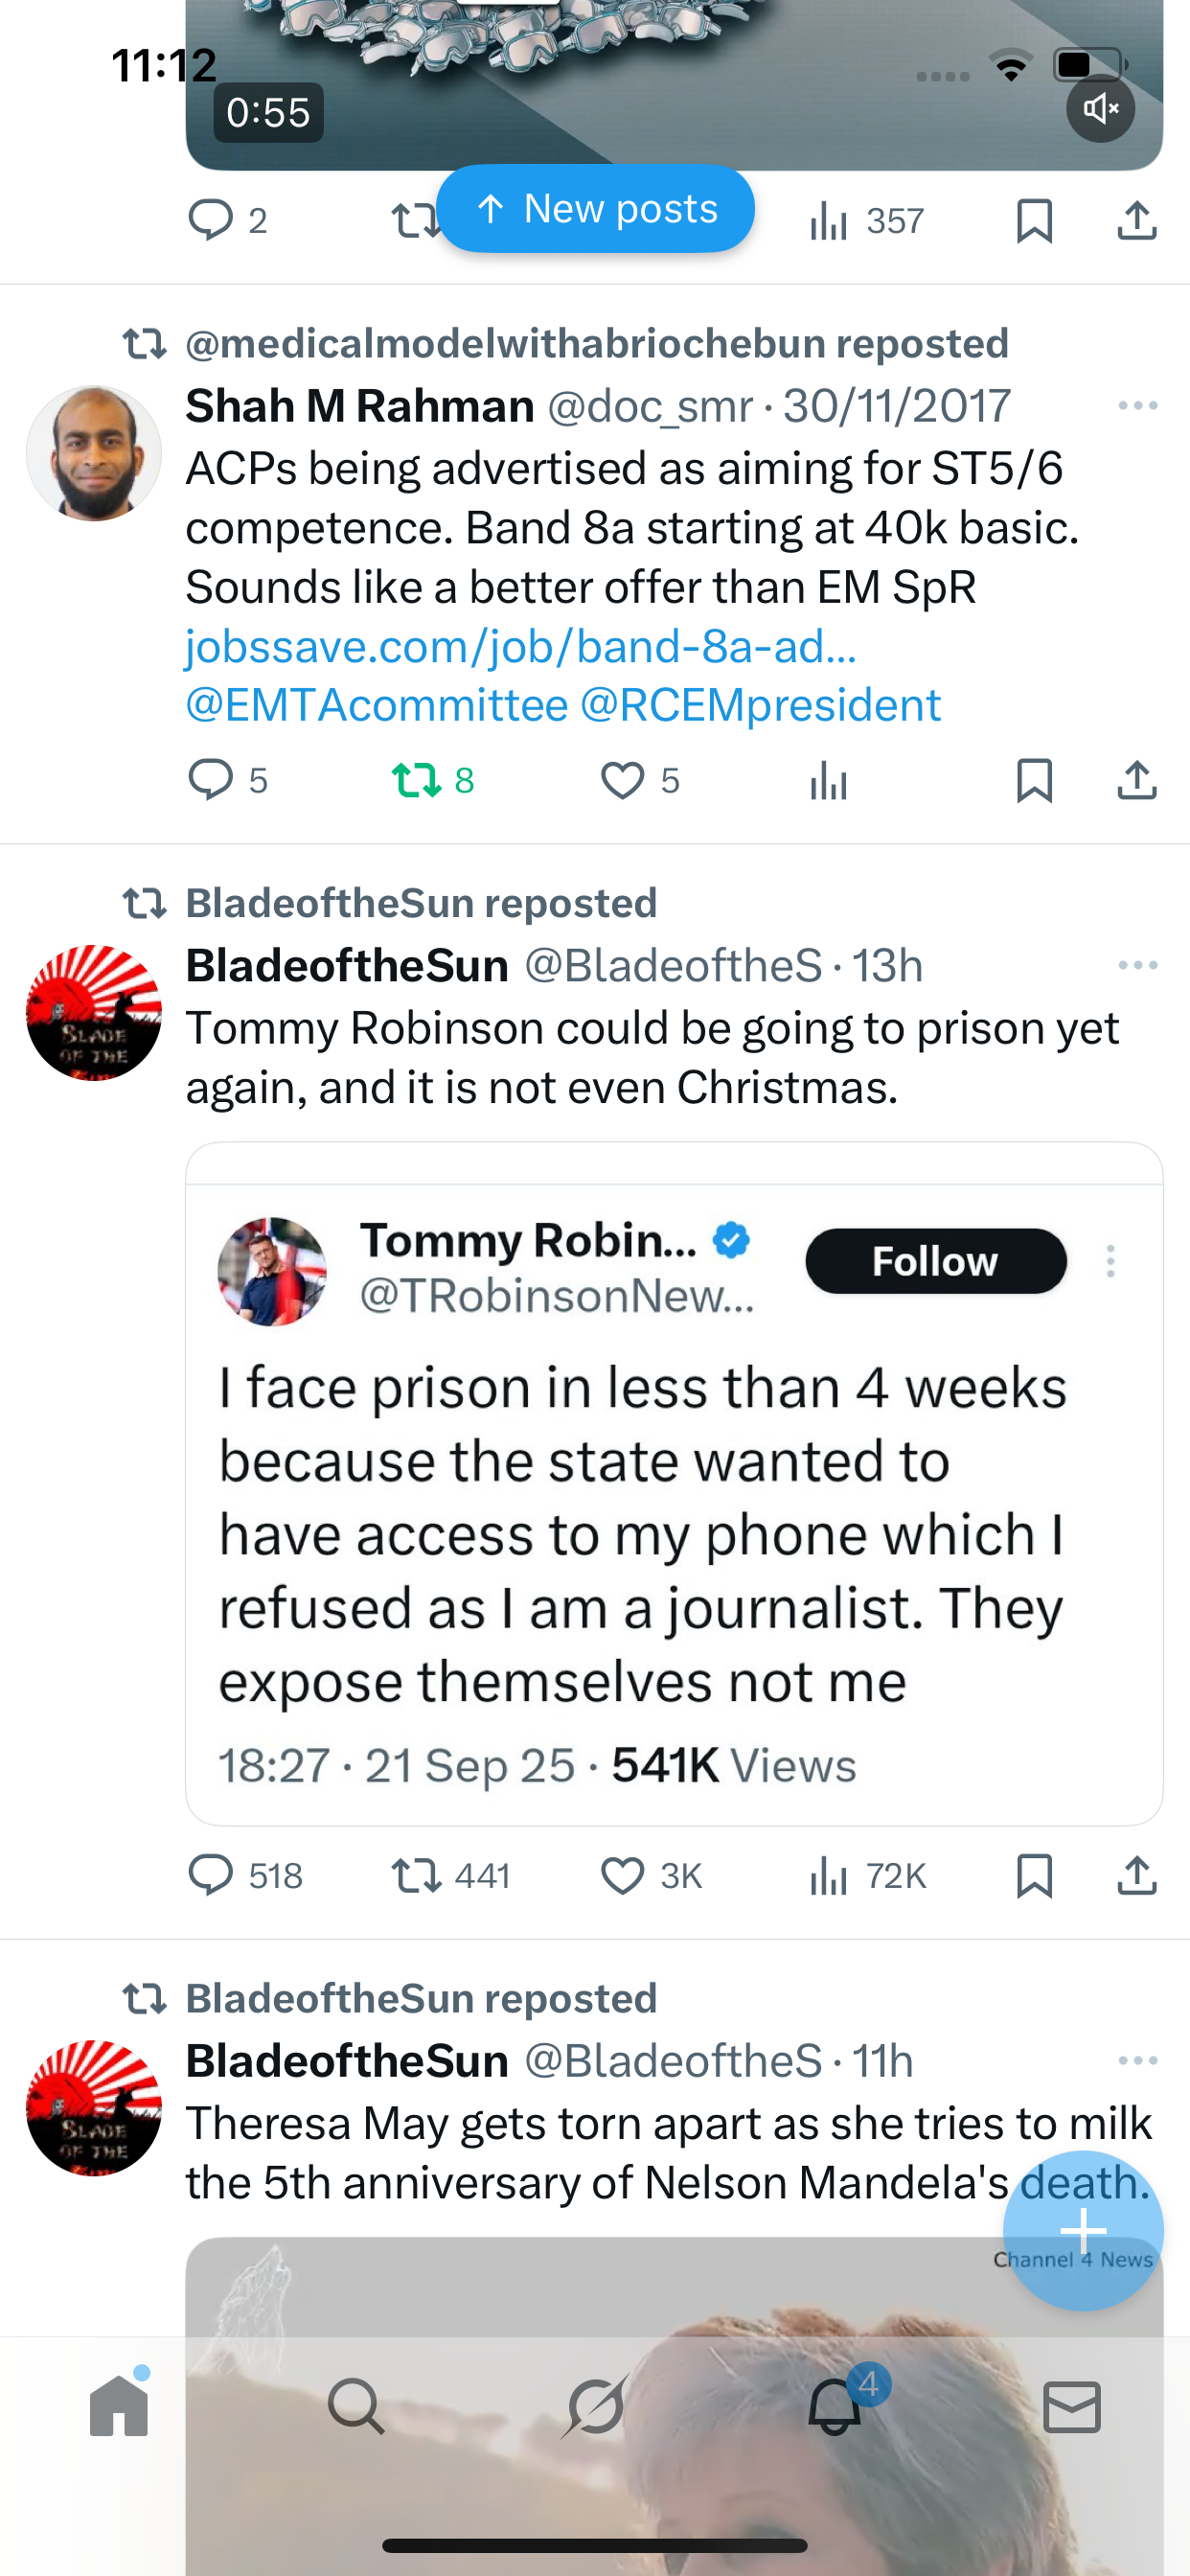Undo repost on Shah M Rahman post
The height and width of the screenshot is (2576, 1190).
tap(432, 780)
